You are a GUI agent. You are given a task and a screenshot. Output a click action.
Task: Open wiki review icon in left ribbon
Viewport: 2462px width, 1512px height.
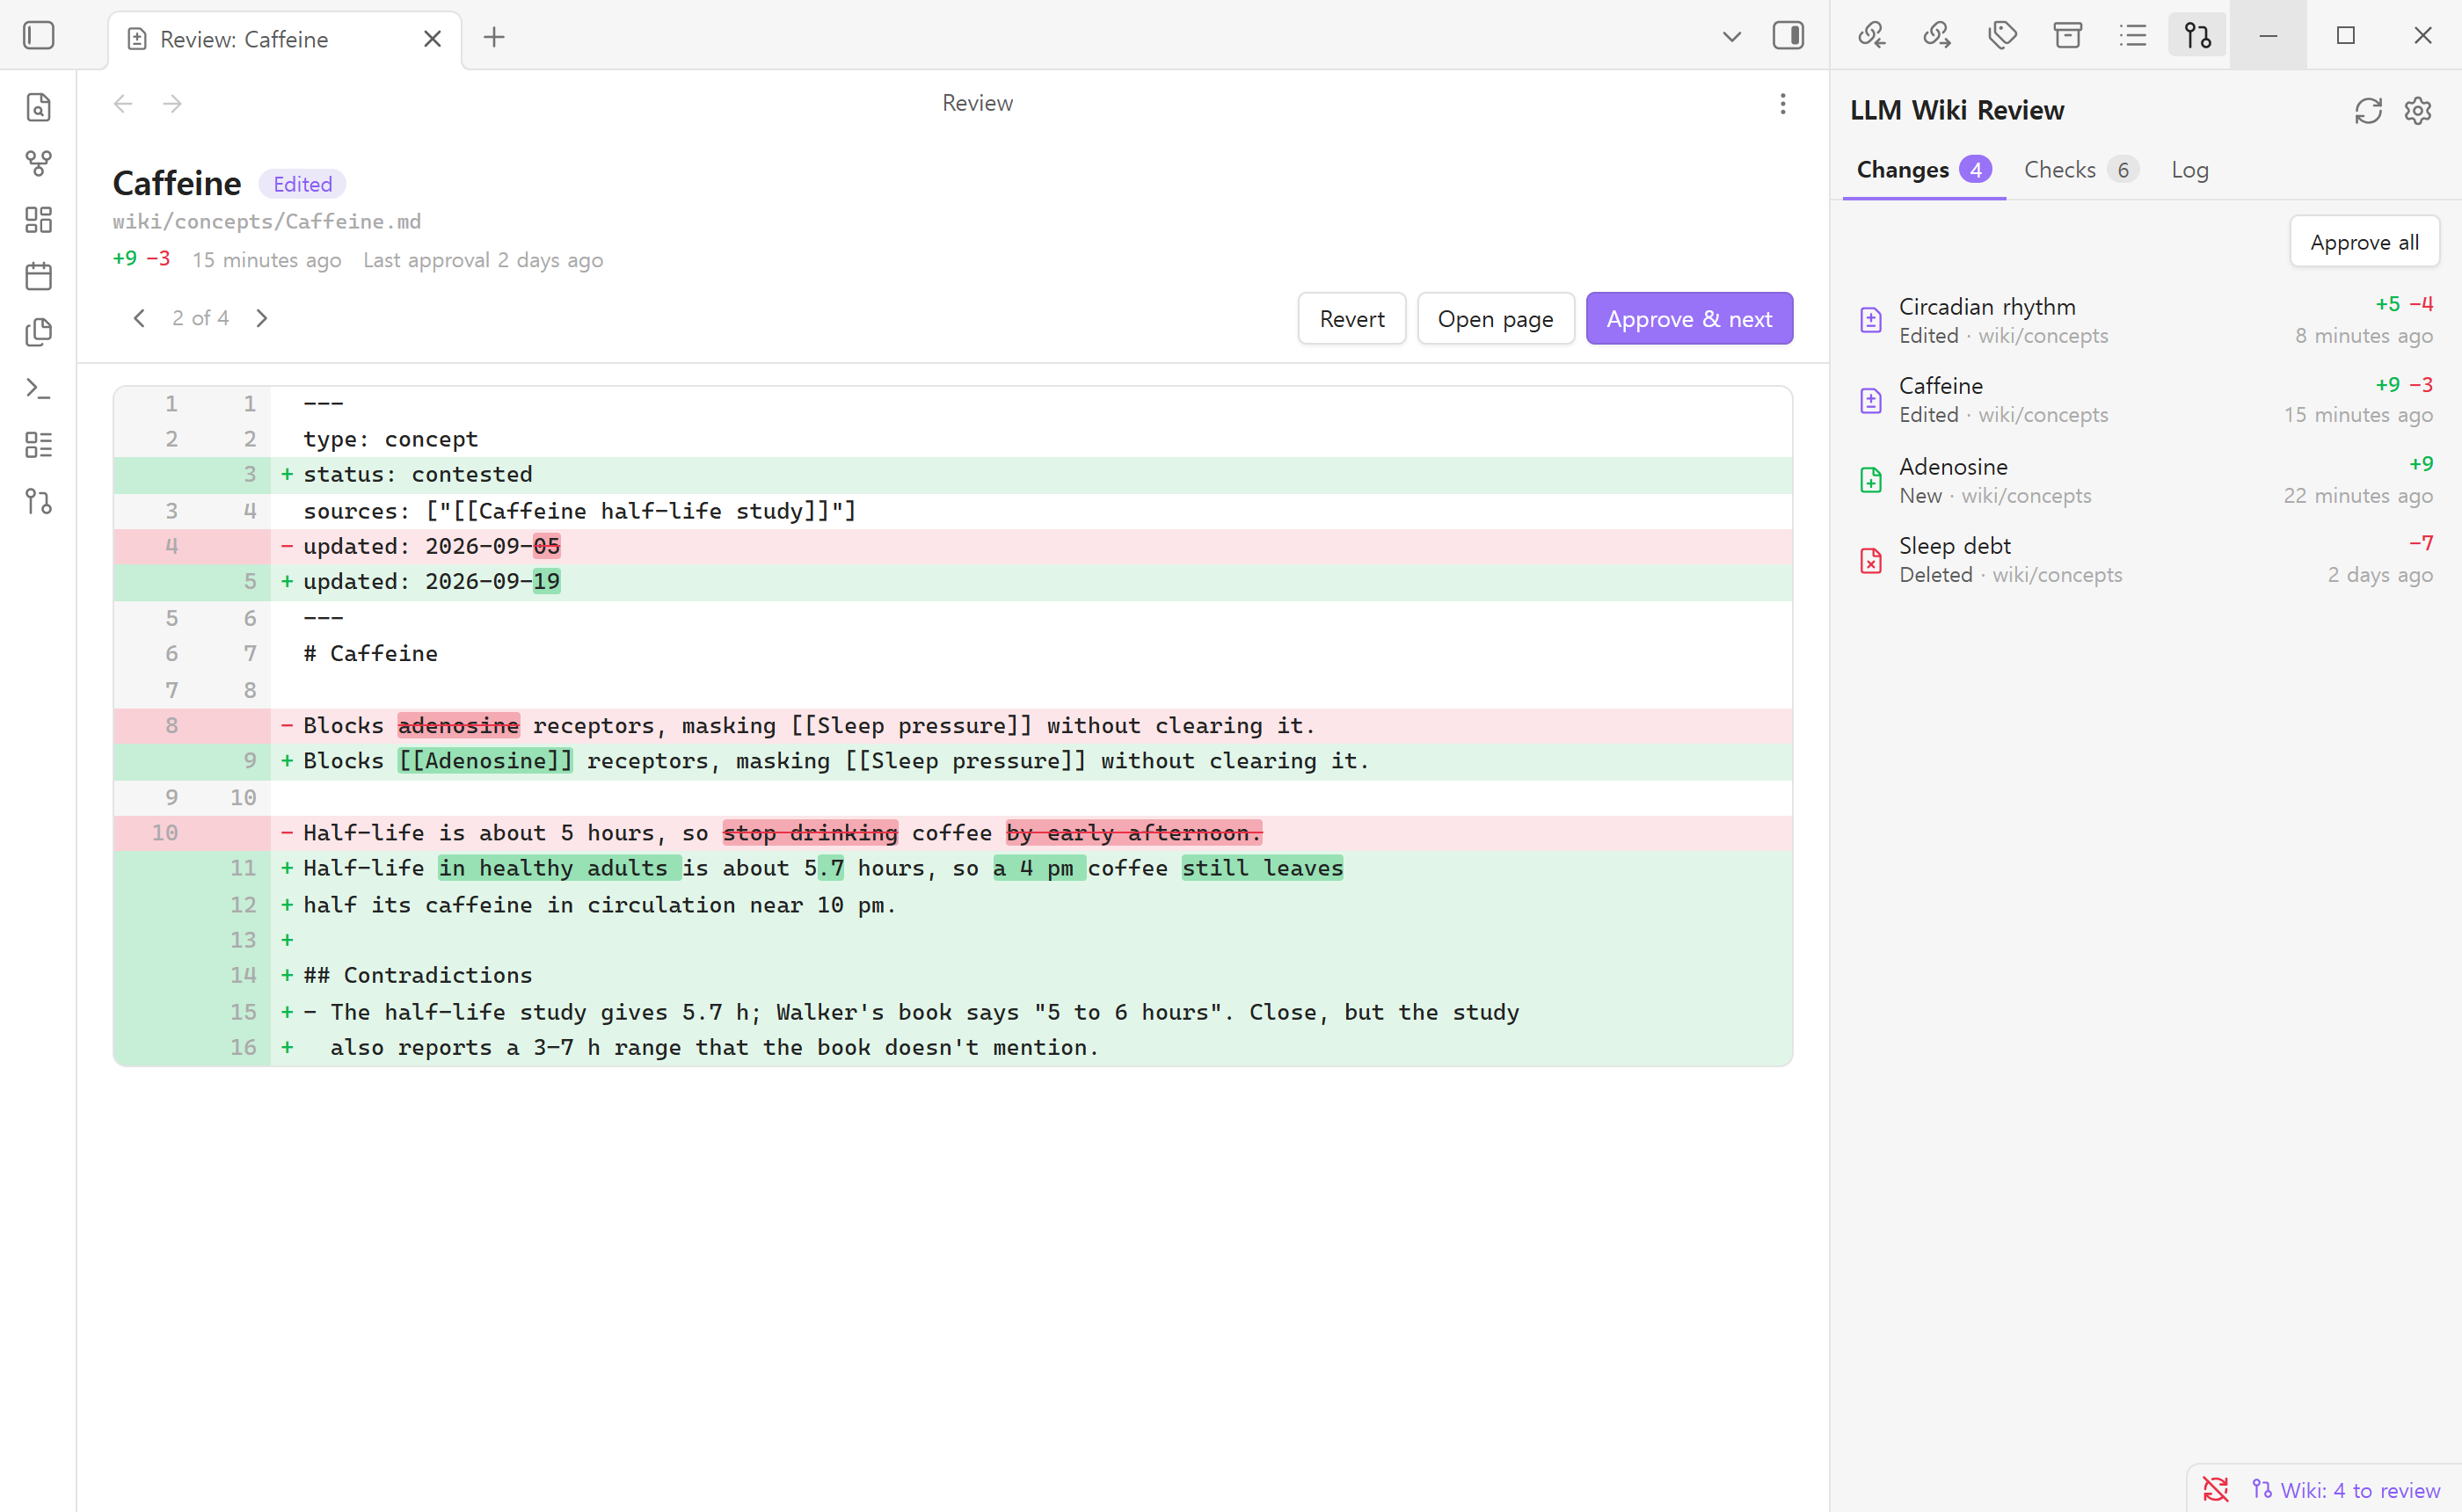pyautogui.click(x=38, y=501)
